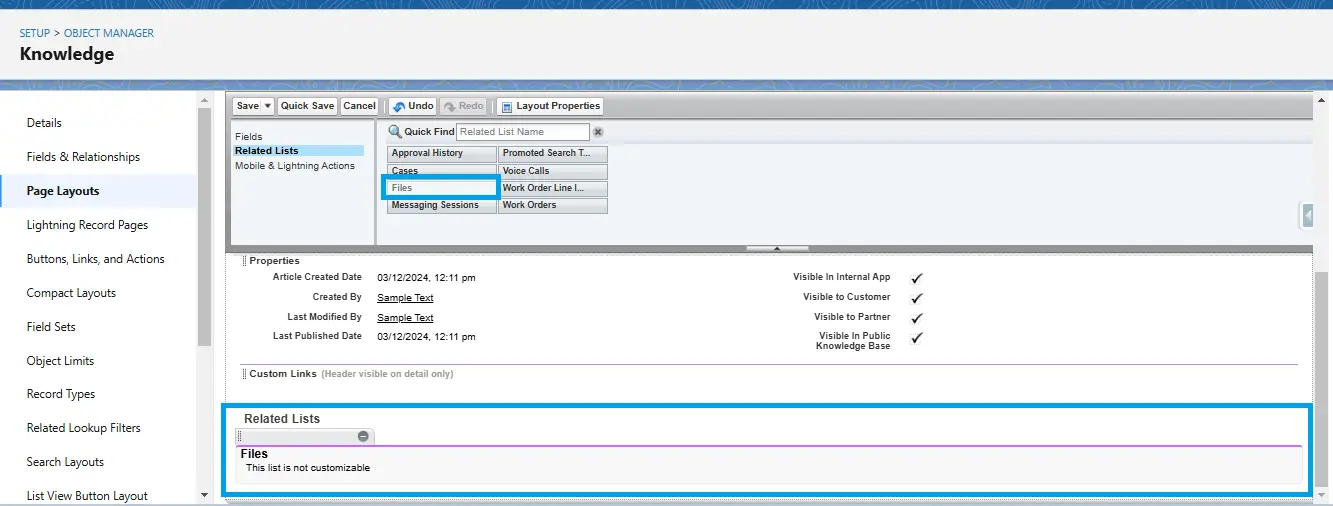Collapse the palette using the bottom handle
Viewport: 1333px width, 506px height.
point(777,248)
